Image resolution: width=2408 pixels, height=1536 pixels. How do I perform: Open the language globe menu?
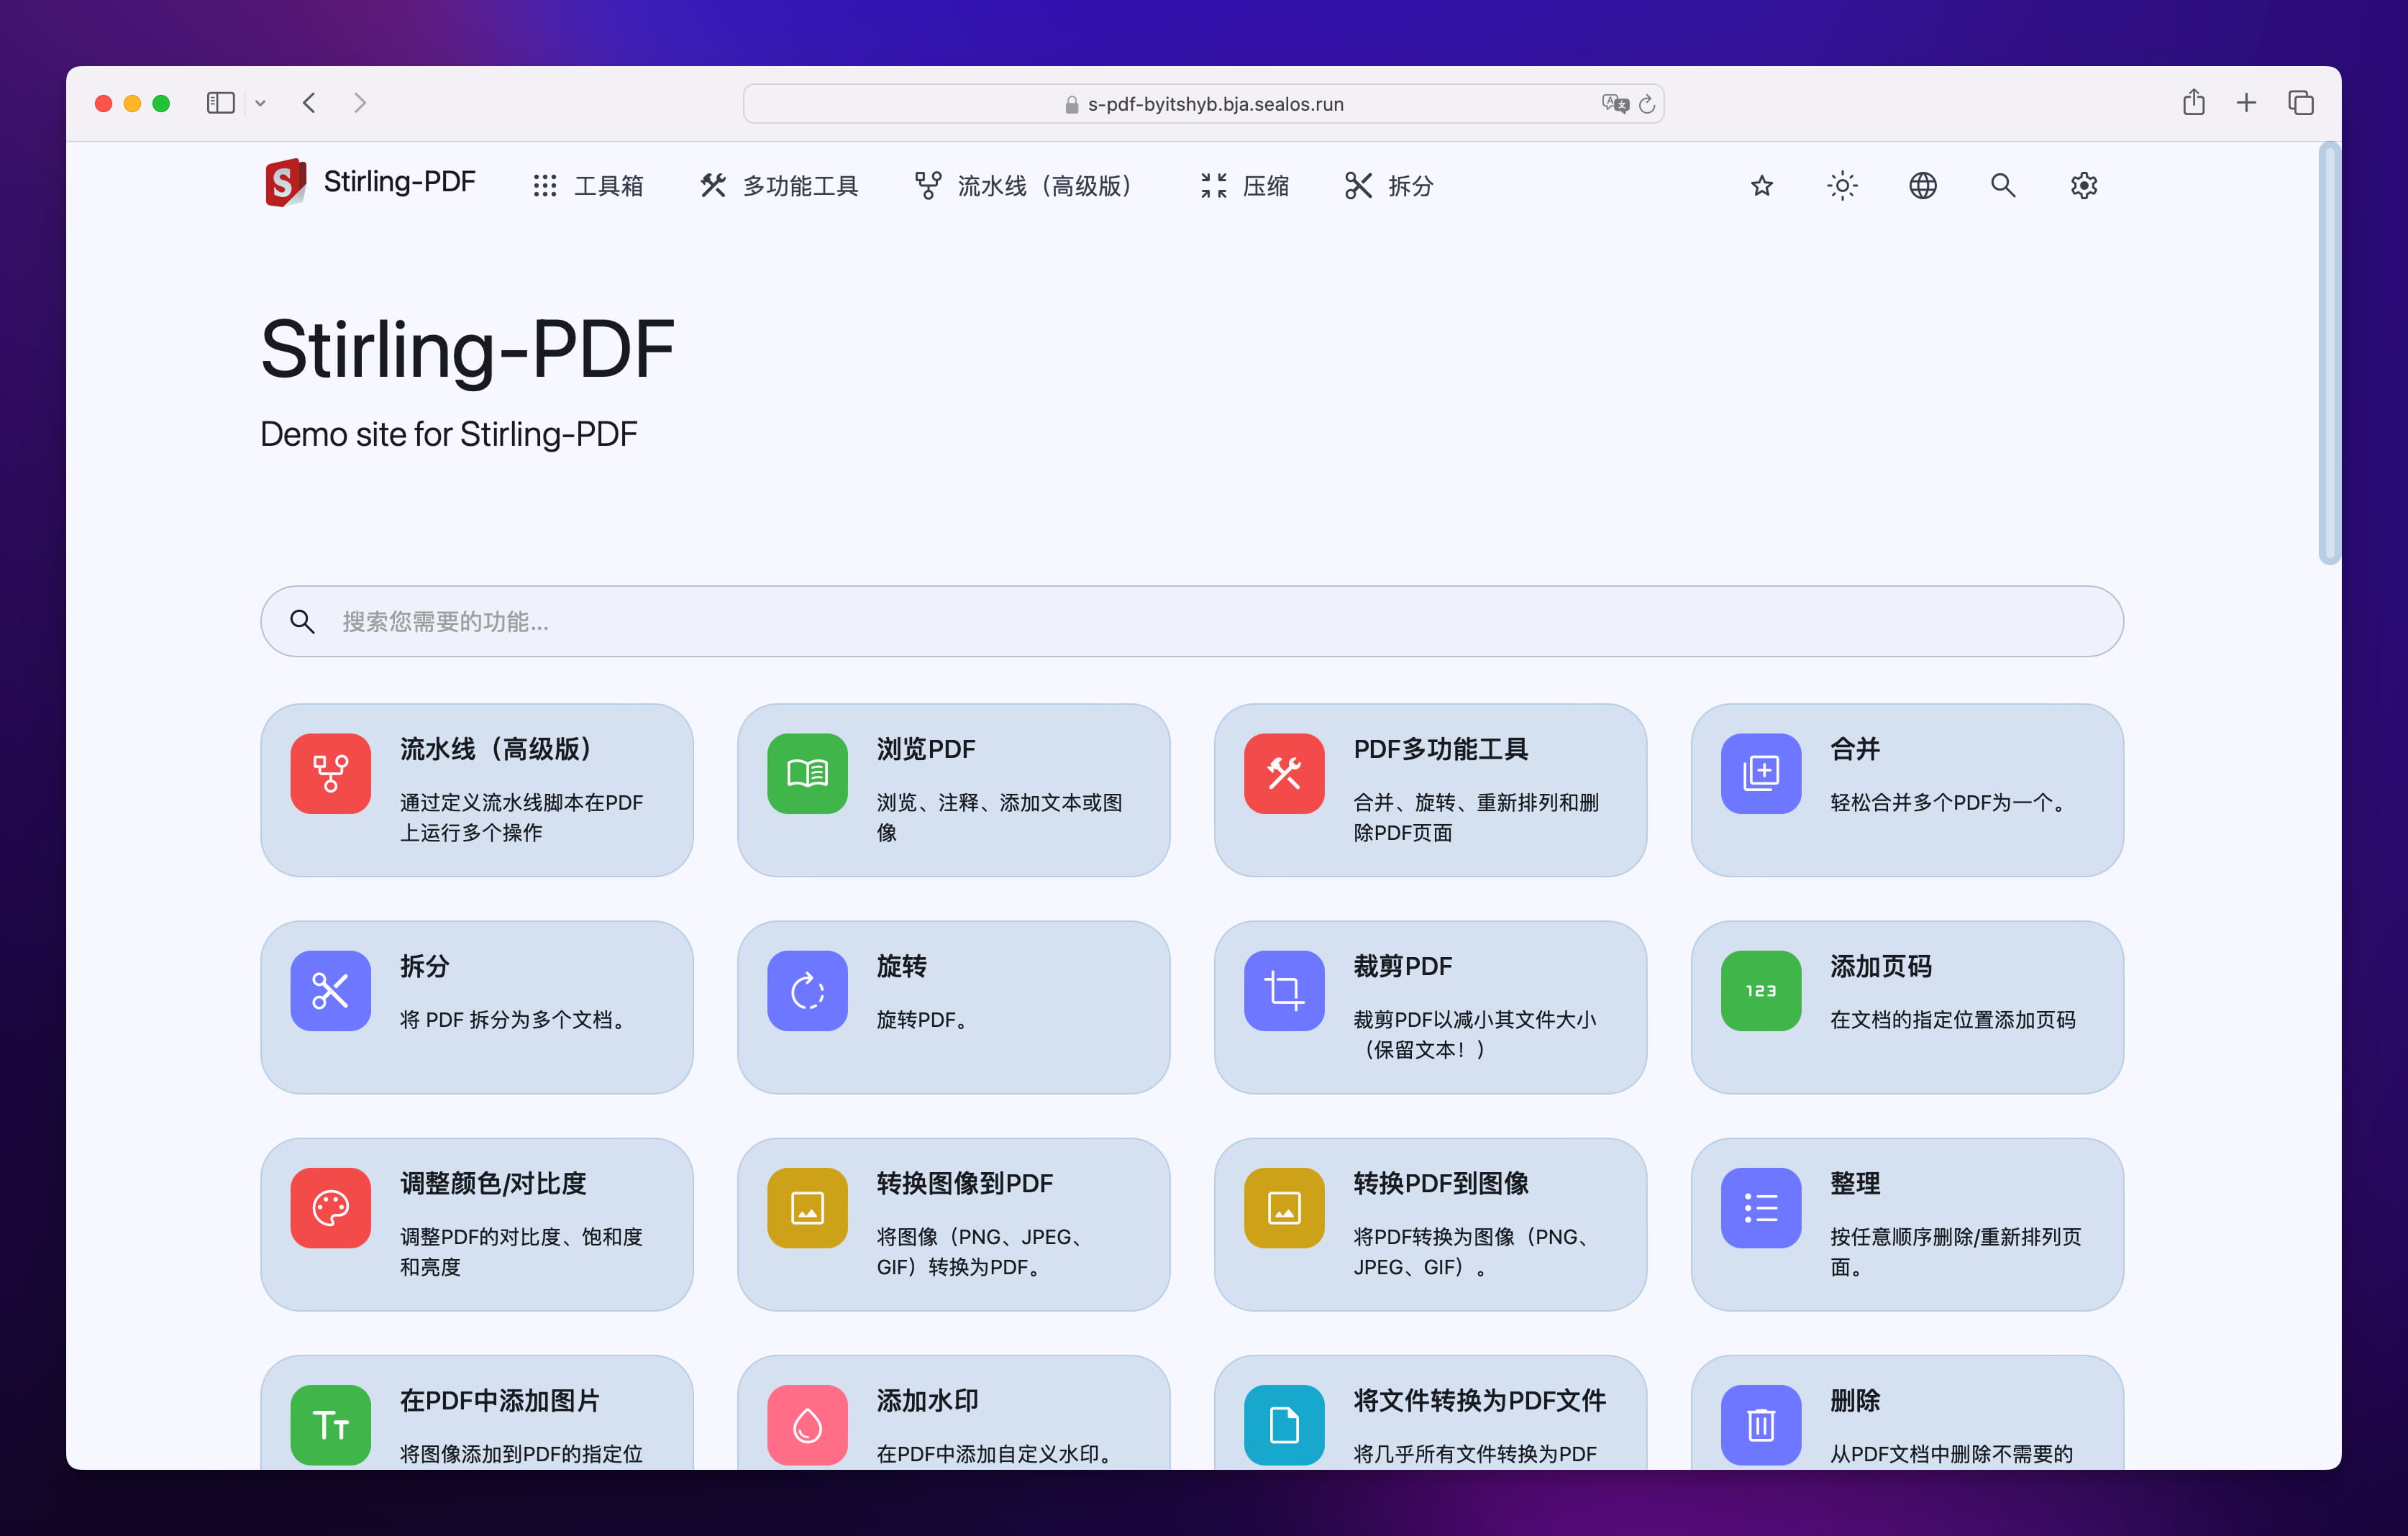click(x=1922, y=186)
